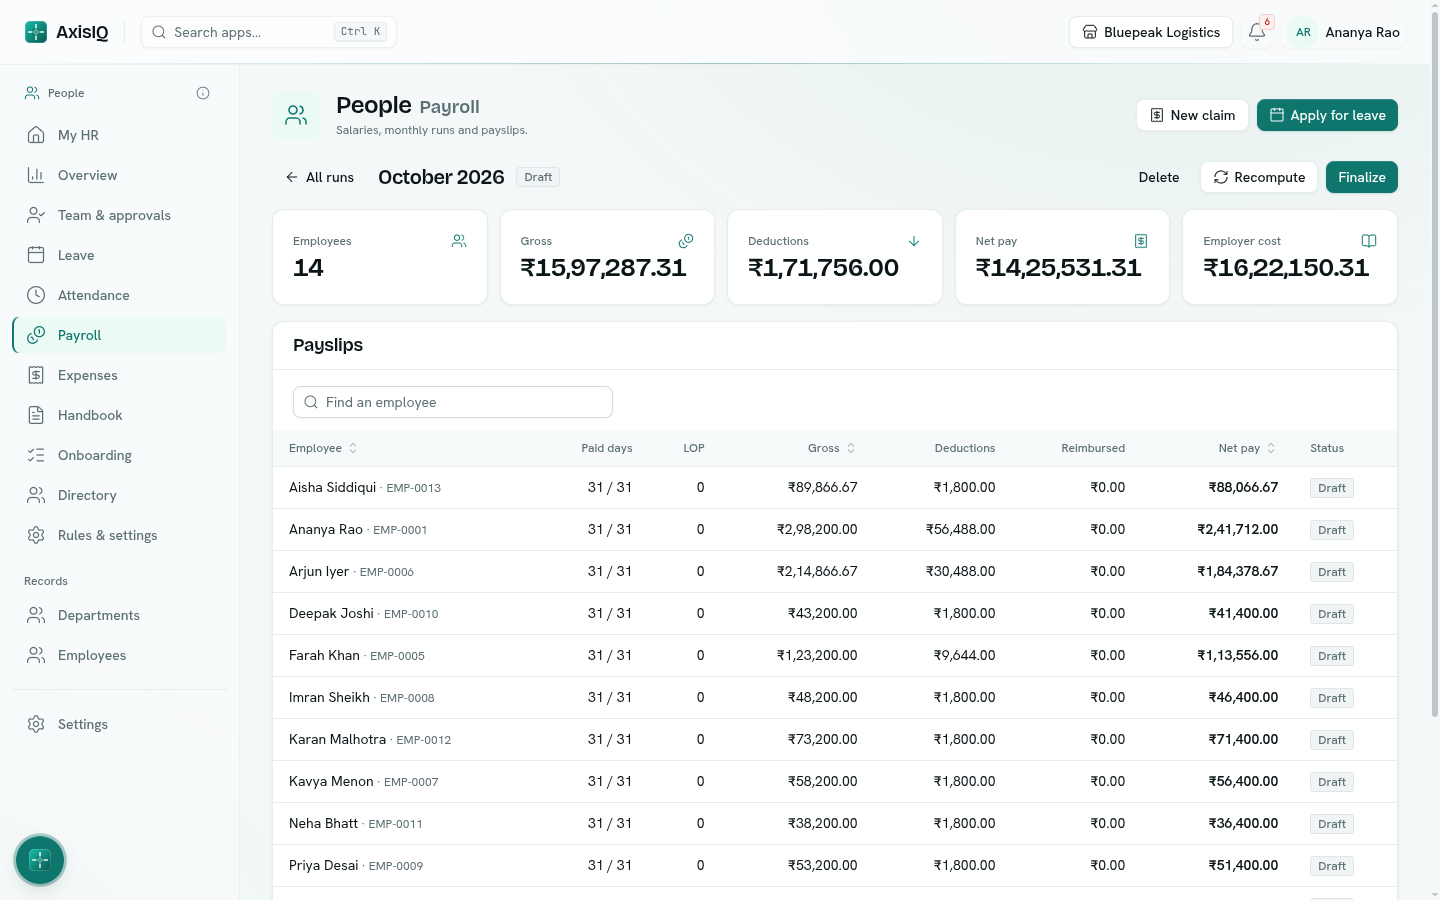Click the People module header icon
1440x900 pixels.
(296, 116)
